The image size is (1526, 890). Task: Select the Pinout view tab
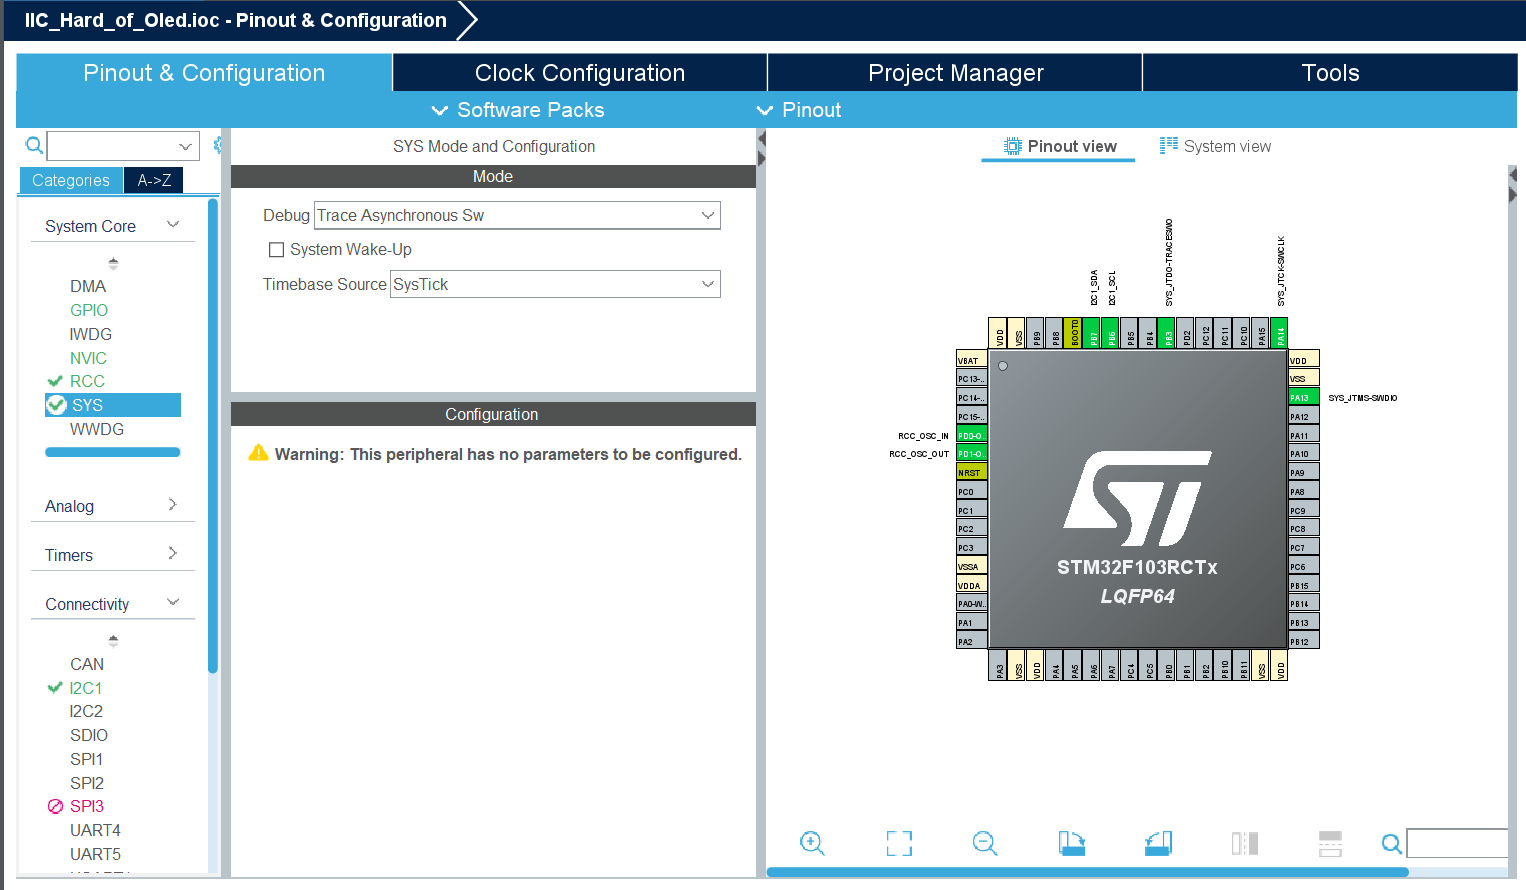(x=1060, y=146)
